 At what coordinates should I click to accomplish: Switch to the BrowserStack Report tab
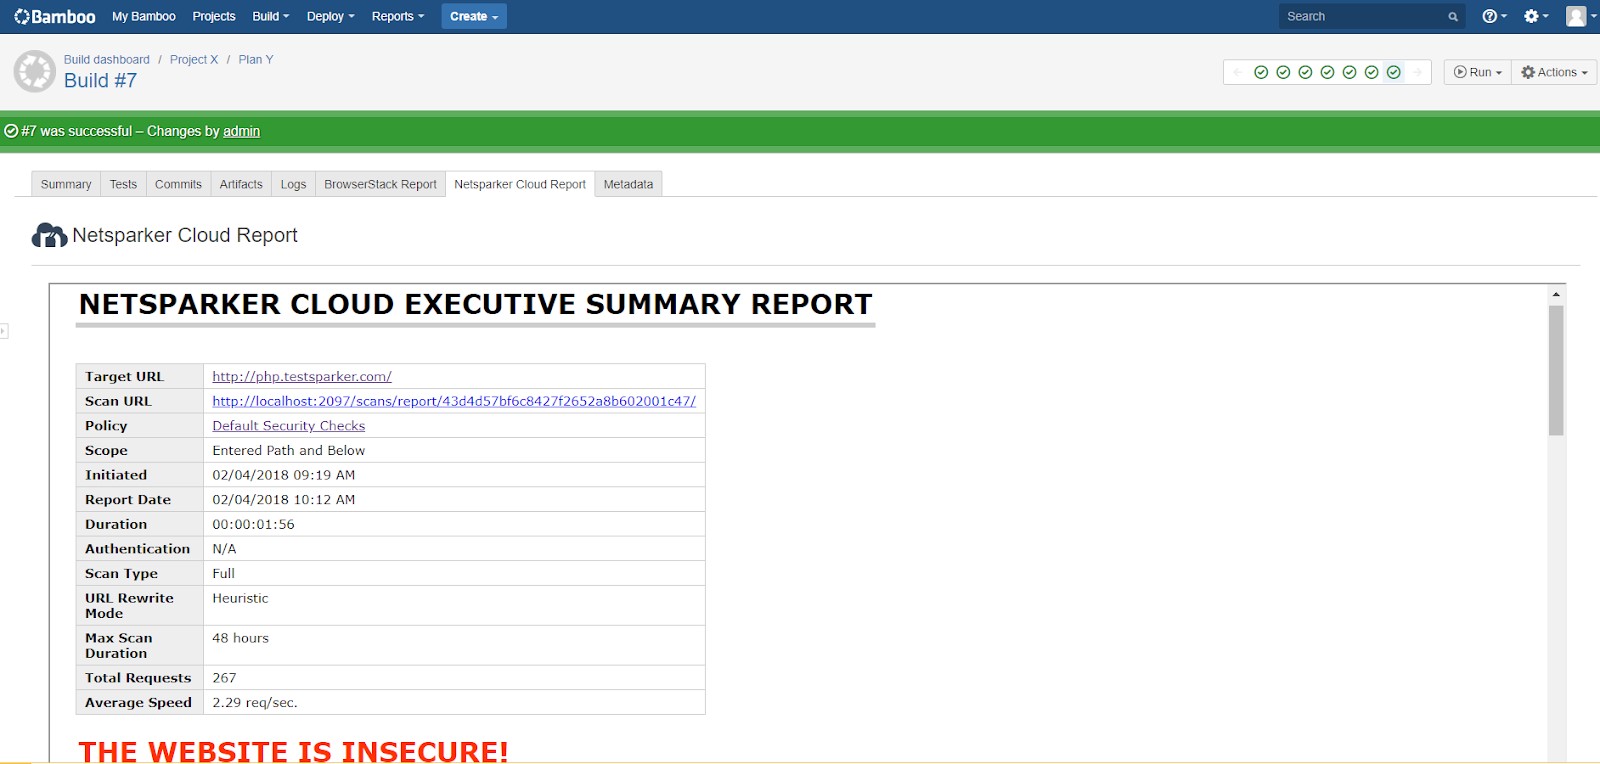coord(380,184)
